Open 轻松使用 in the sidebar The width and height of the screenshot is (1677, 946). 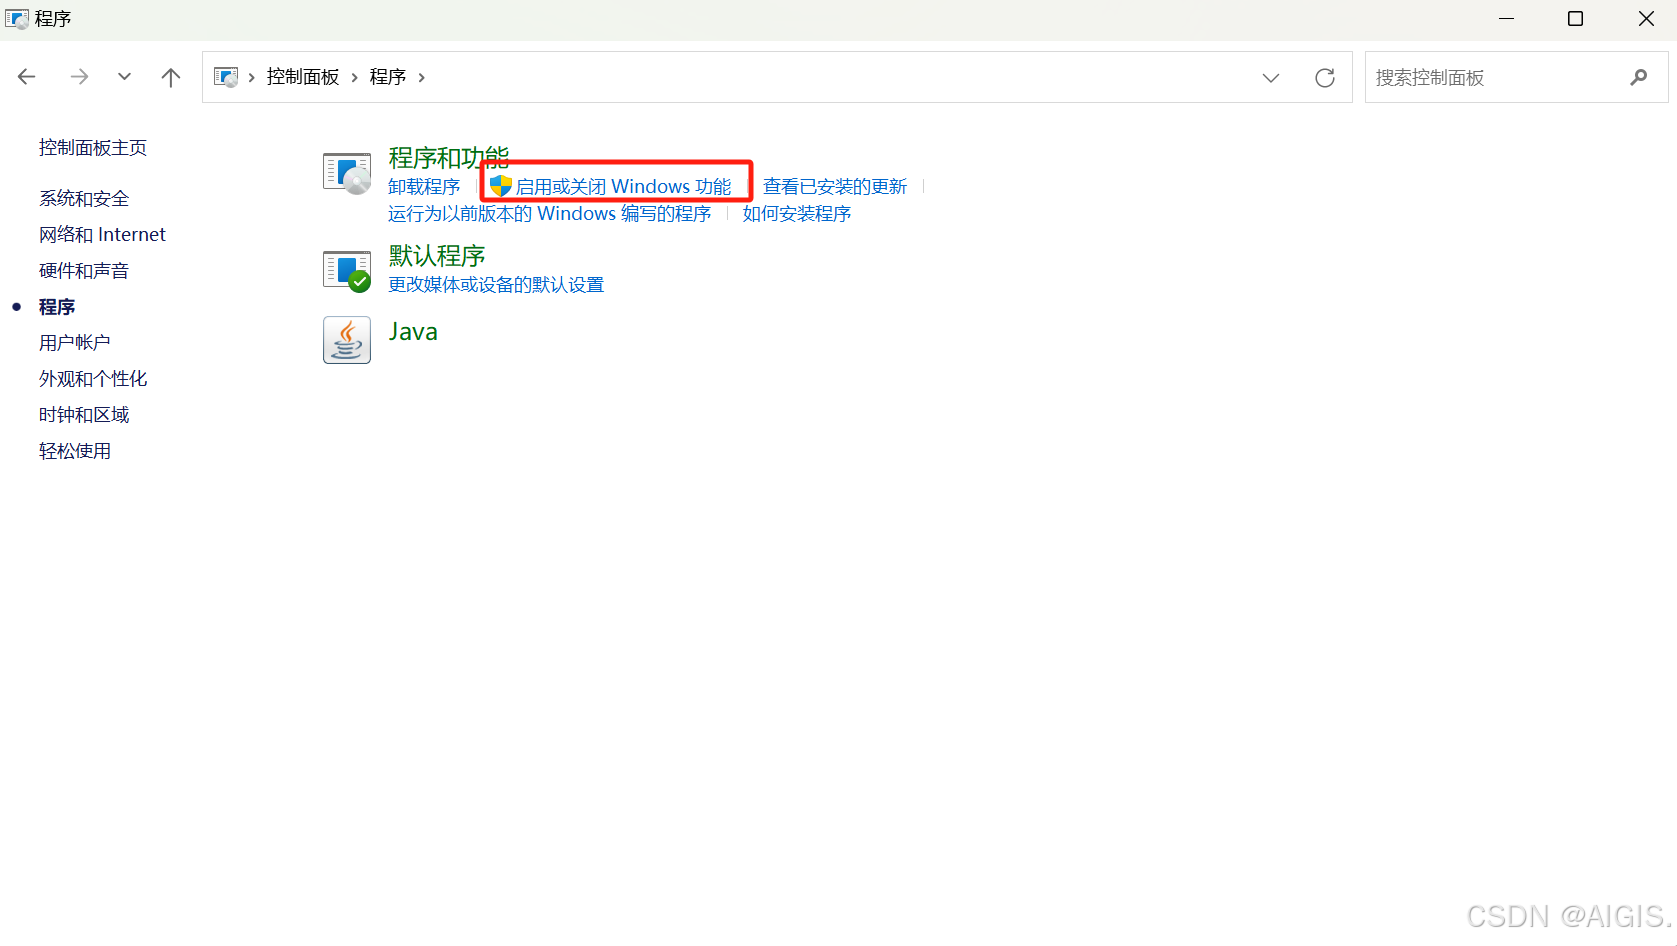[75, 451]
